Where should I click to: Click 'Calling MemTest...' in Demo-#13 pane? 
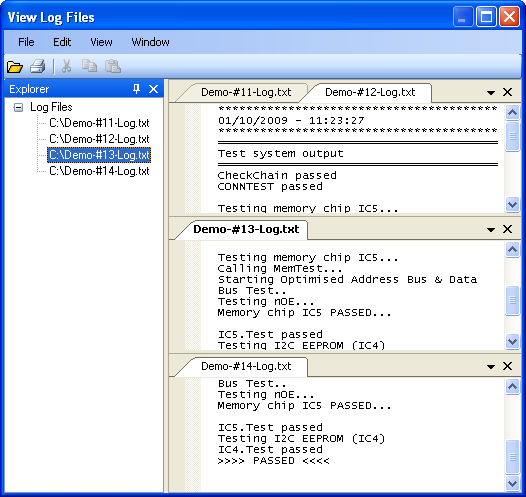(x=280, y=269)
